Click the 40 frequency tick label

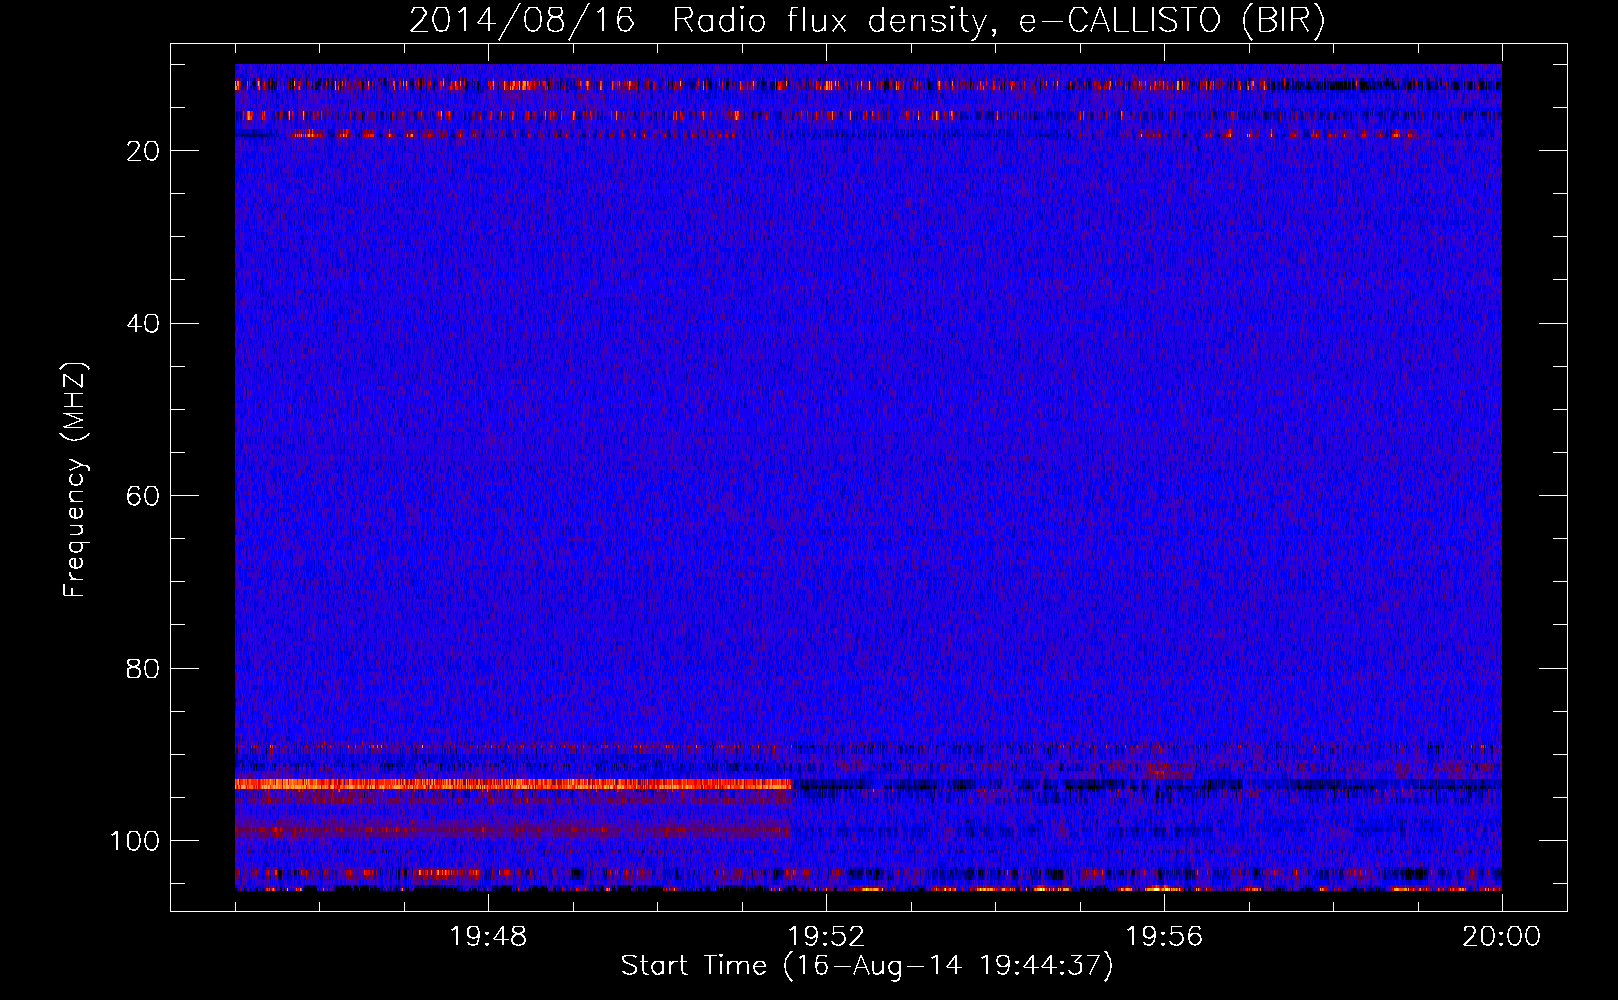(x=143, y=323)
